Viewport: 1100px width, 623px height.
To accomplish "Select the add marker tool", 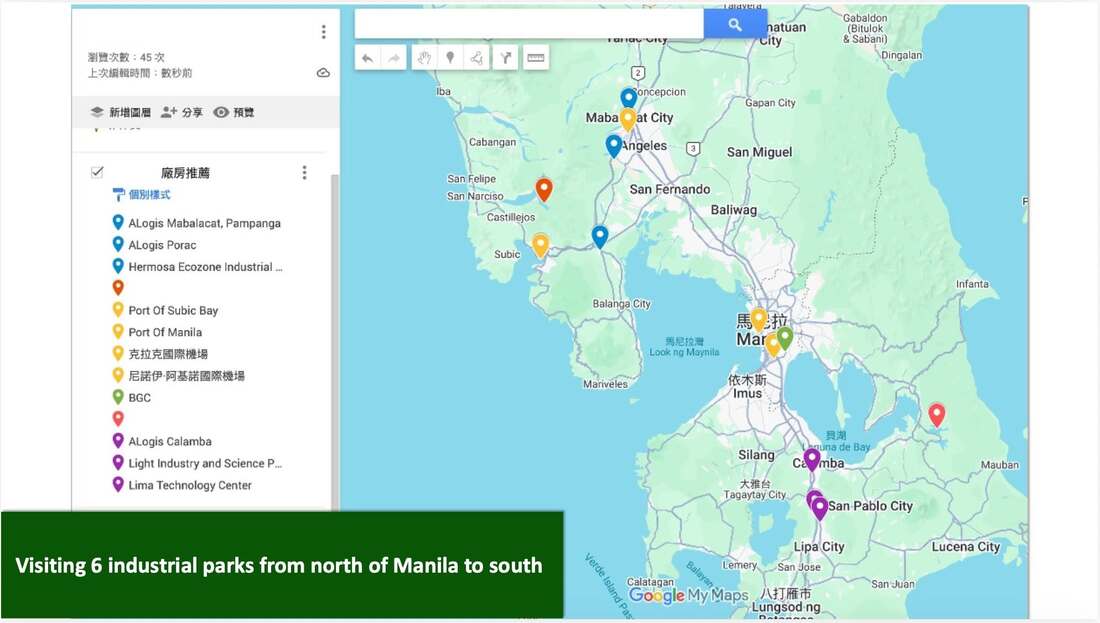I will 450,58.
